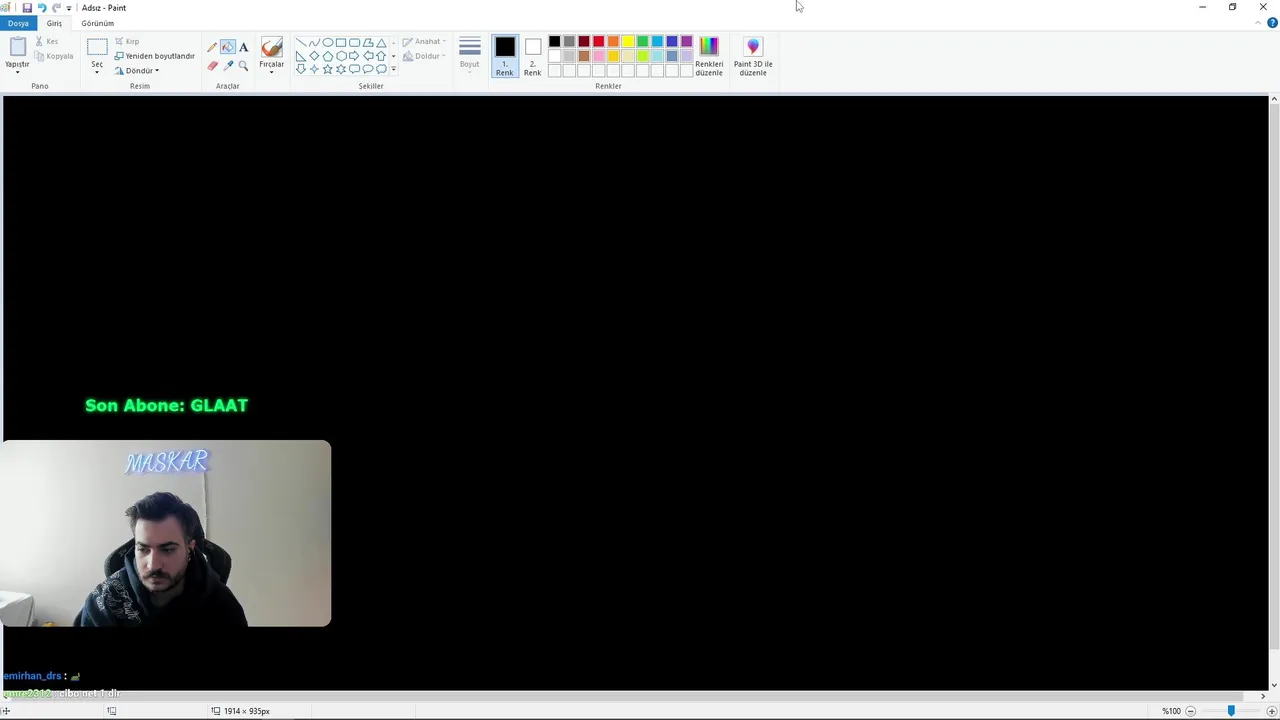Select the Five-point star shape
Image resolution: width=1280 pixels, height=720 pixels.
[328, 69]
